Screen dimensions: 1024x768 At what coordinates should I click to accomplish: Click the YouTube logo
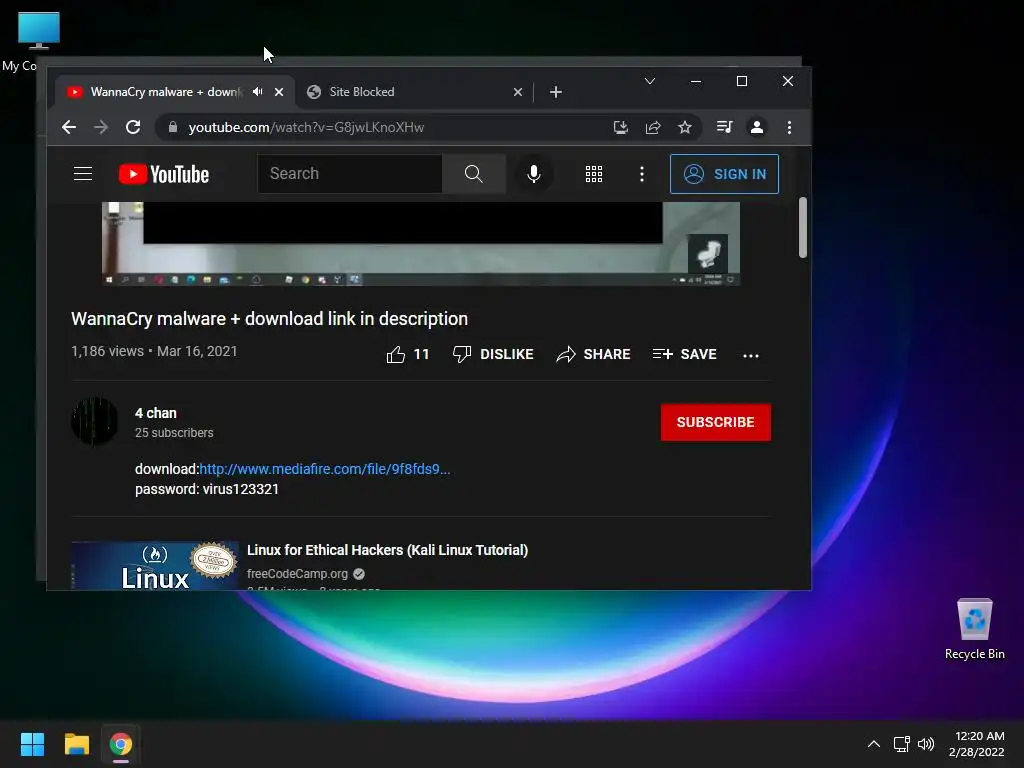coord(164,174)
